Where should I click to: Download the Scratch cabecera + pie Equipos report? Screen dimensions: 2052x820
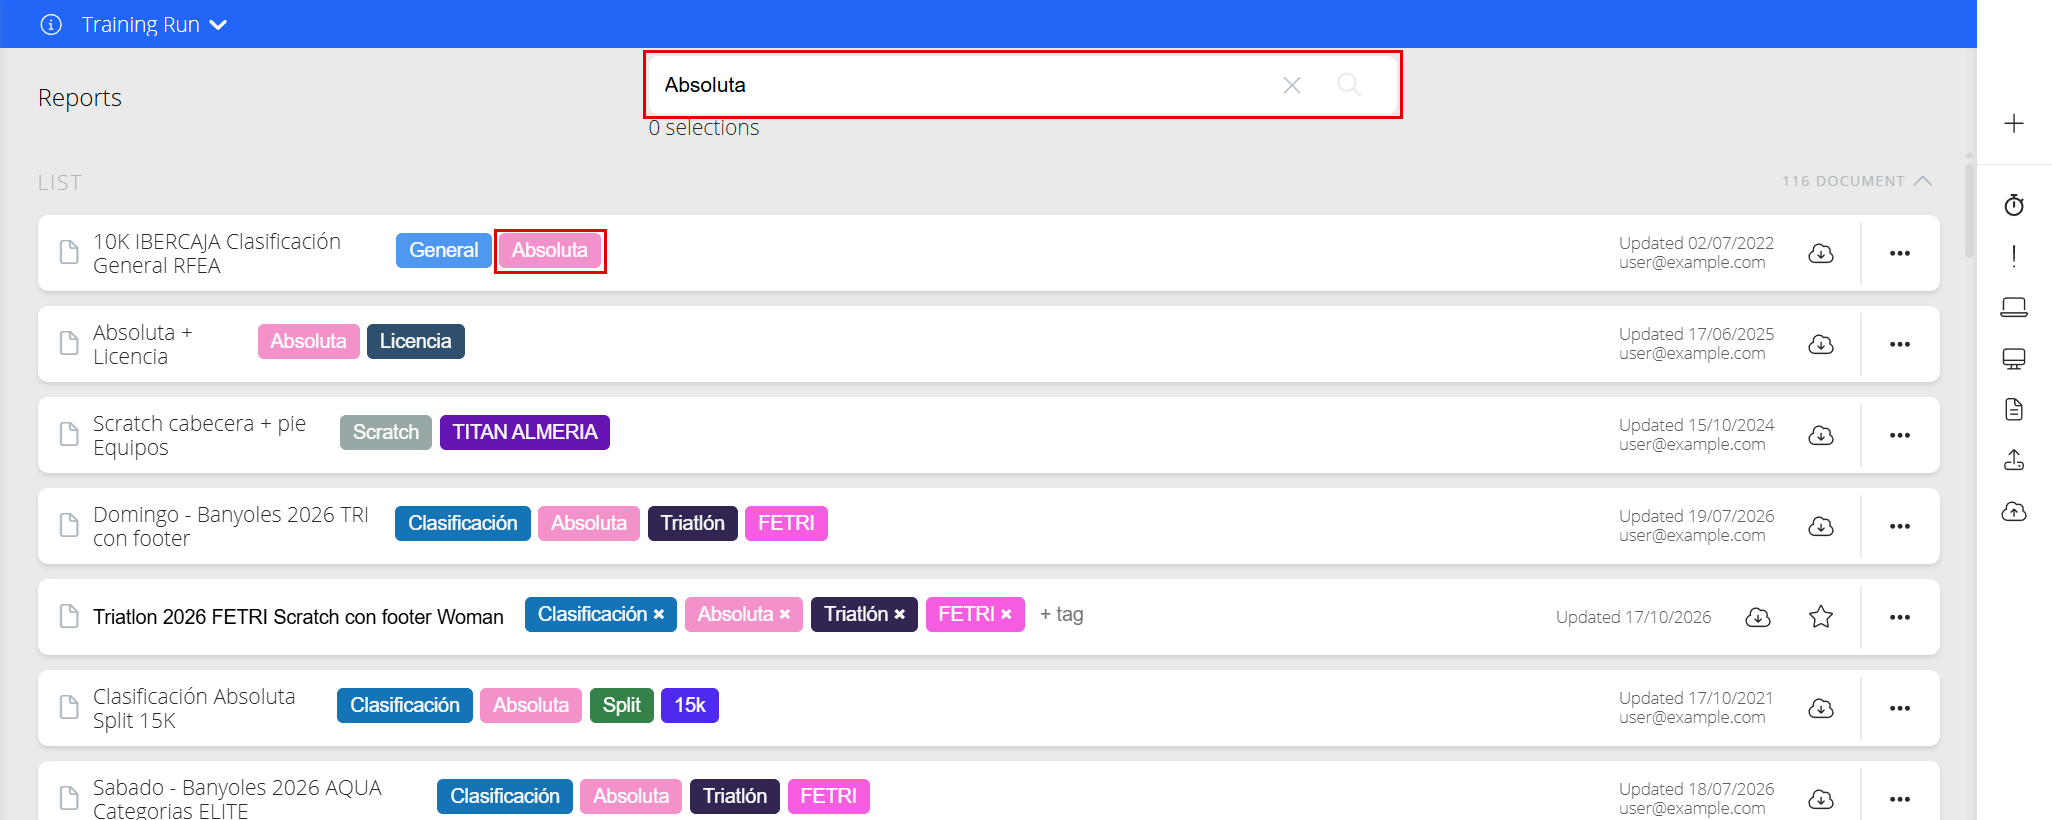1821,435
